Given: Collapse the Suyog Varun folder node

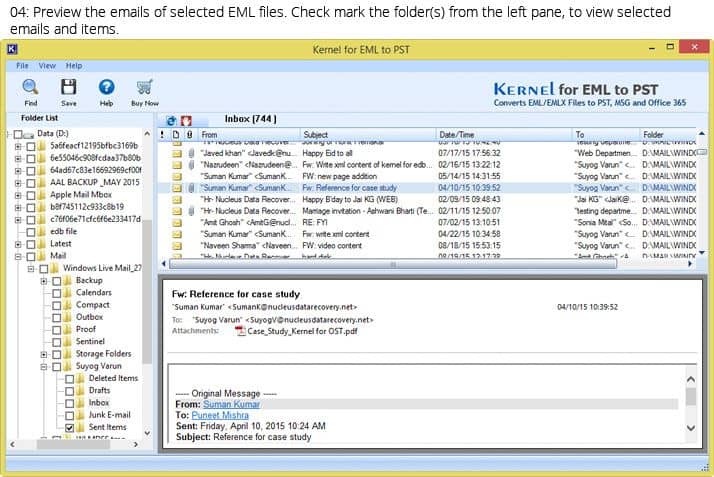Looking at the screenshot, I should (44, 367).
